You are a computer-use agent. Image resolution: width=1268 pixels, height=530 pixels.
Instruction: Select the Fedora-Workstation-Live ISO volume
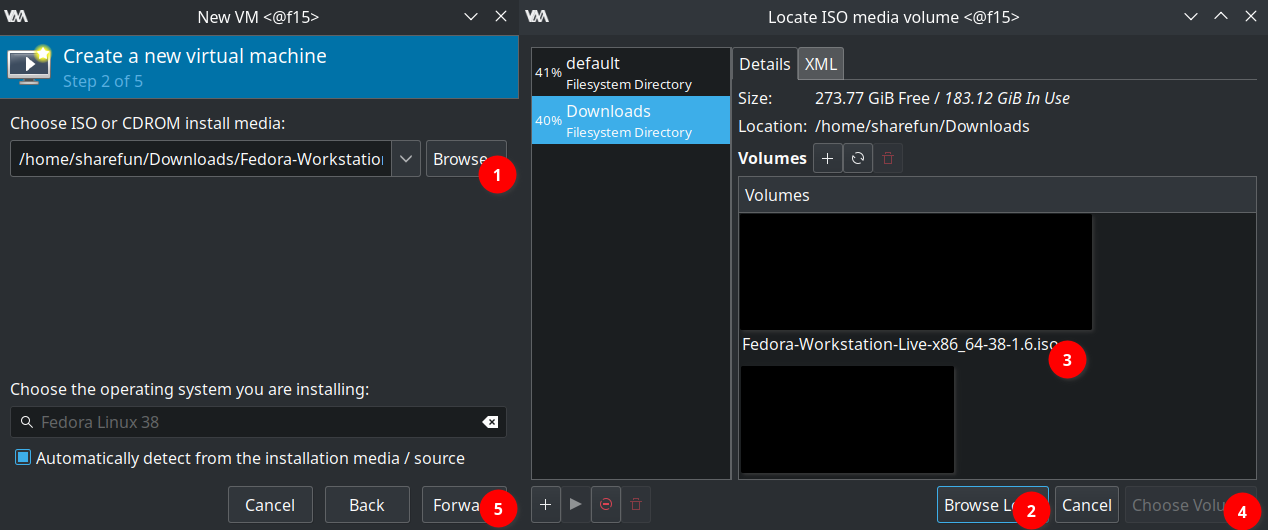[x=899, y=345]
